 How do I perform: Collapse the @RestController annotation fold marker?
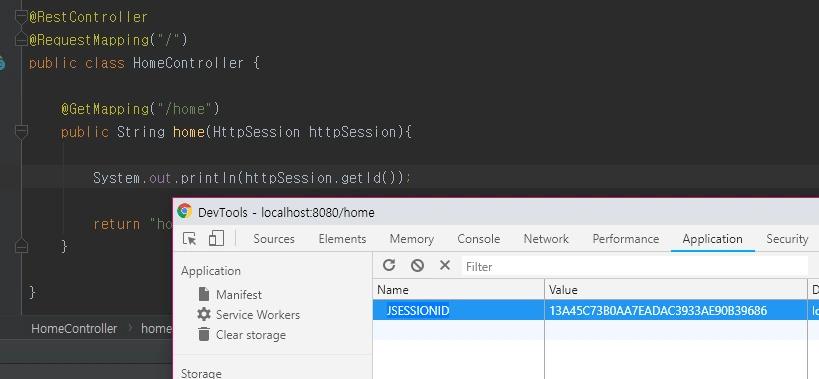pyautogui.click(x=21, y=17)
